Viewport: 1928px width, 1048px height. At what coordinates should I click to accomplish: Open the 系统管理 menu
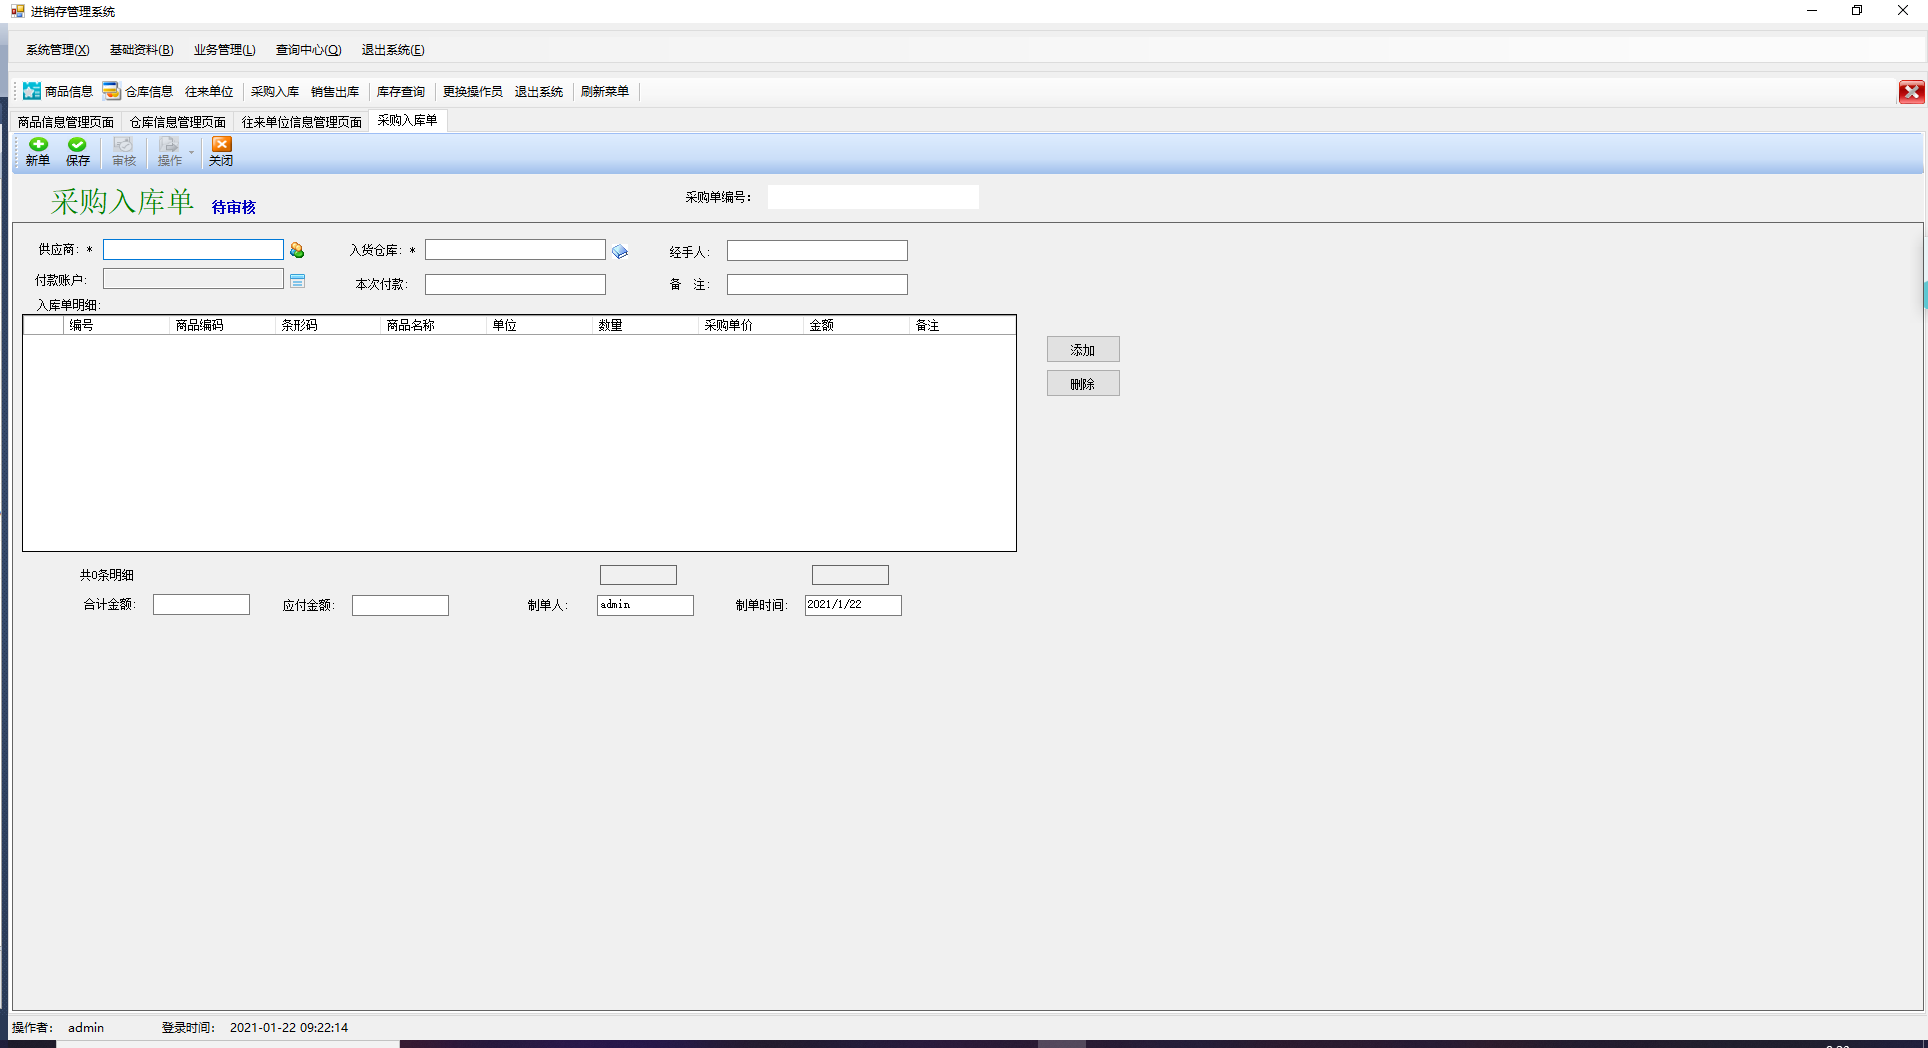pyautogui.click(x=57, y=50)
